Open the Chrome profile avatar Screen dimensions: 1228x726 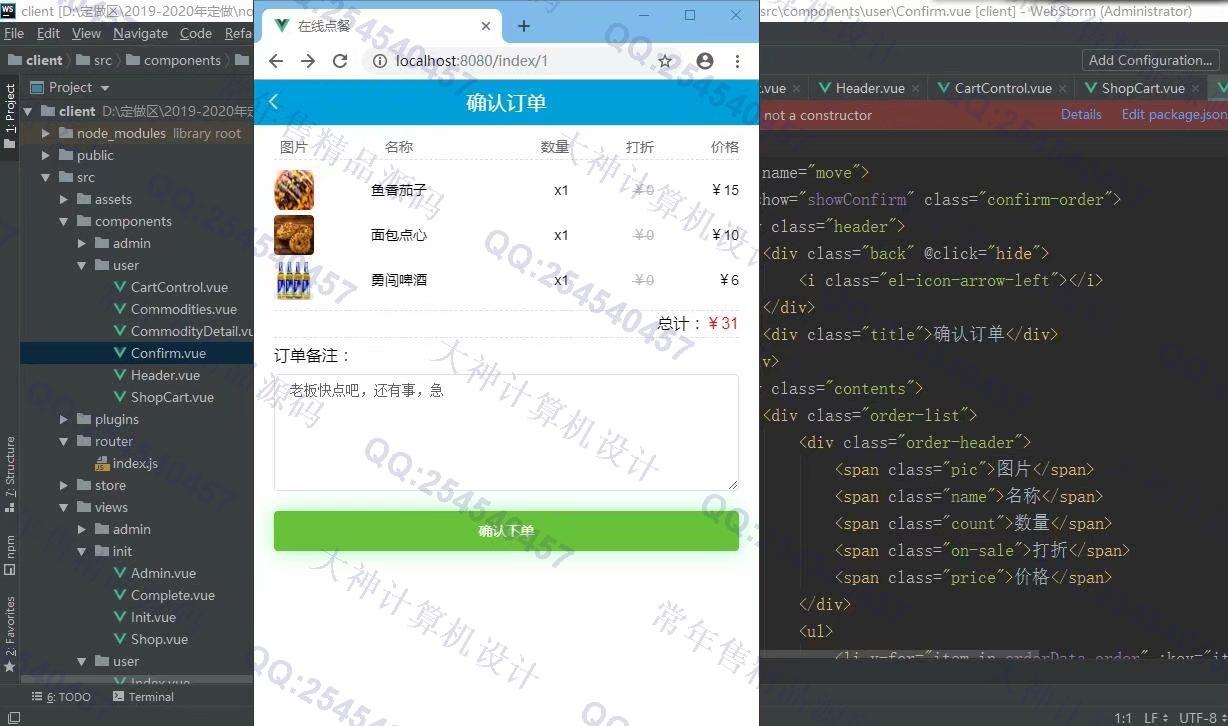pyautogui.click(x=705, y=61)
